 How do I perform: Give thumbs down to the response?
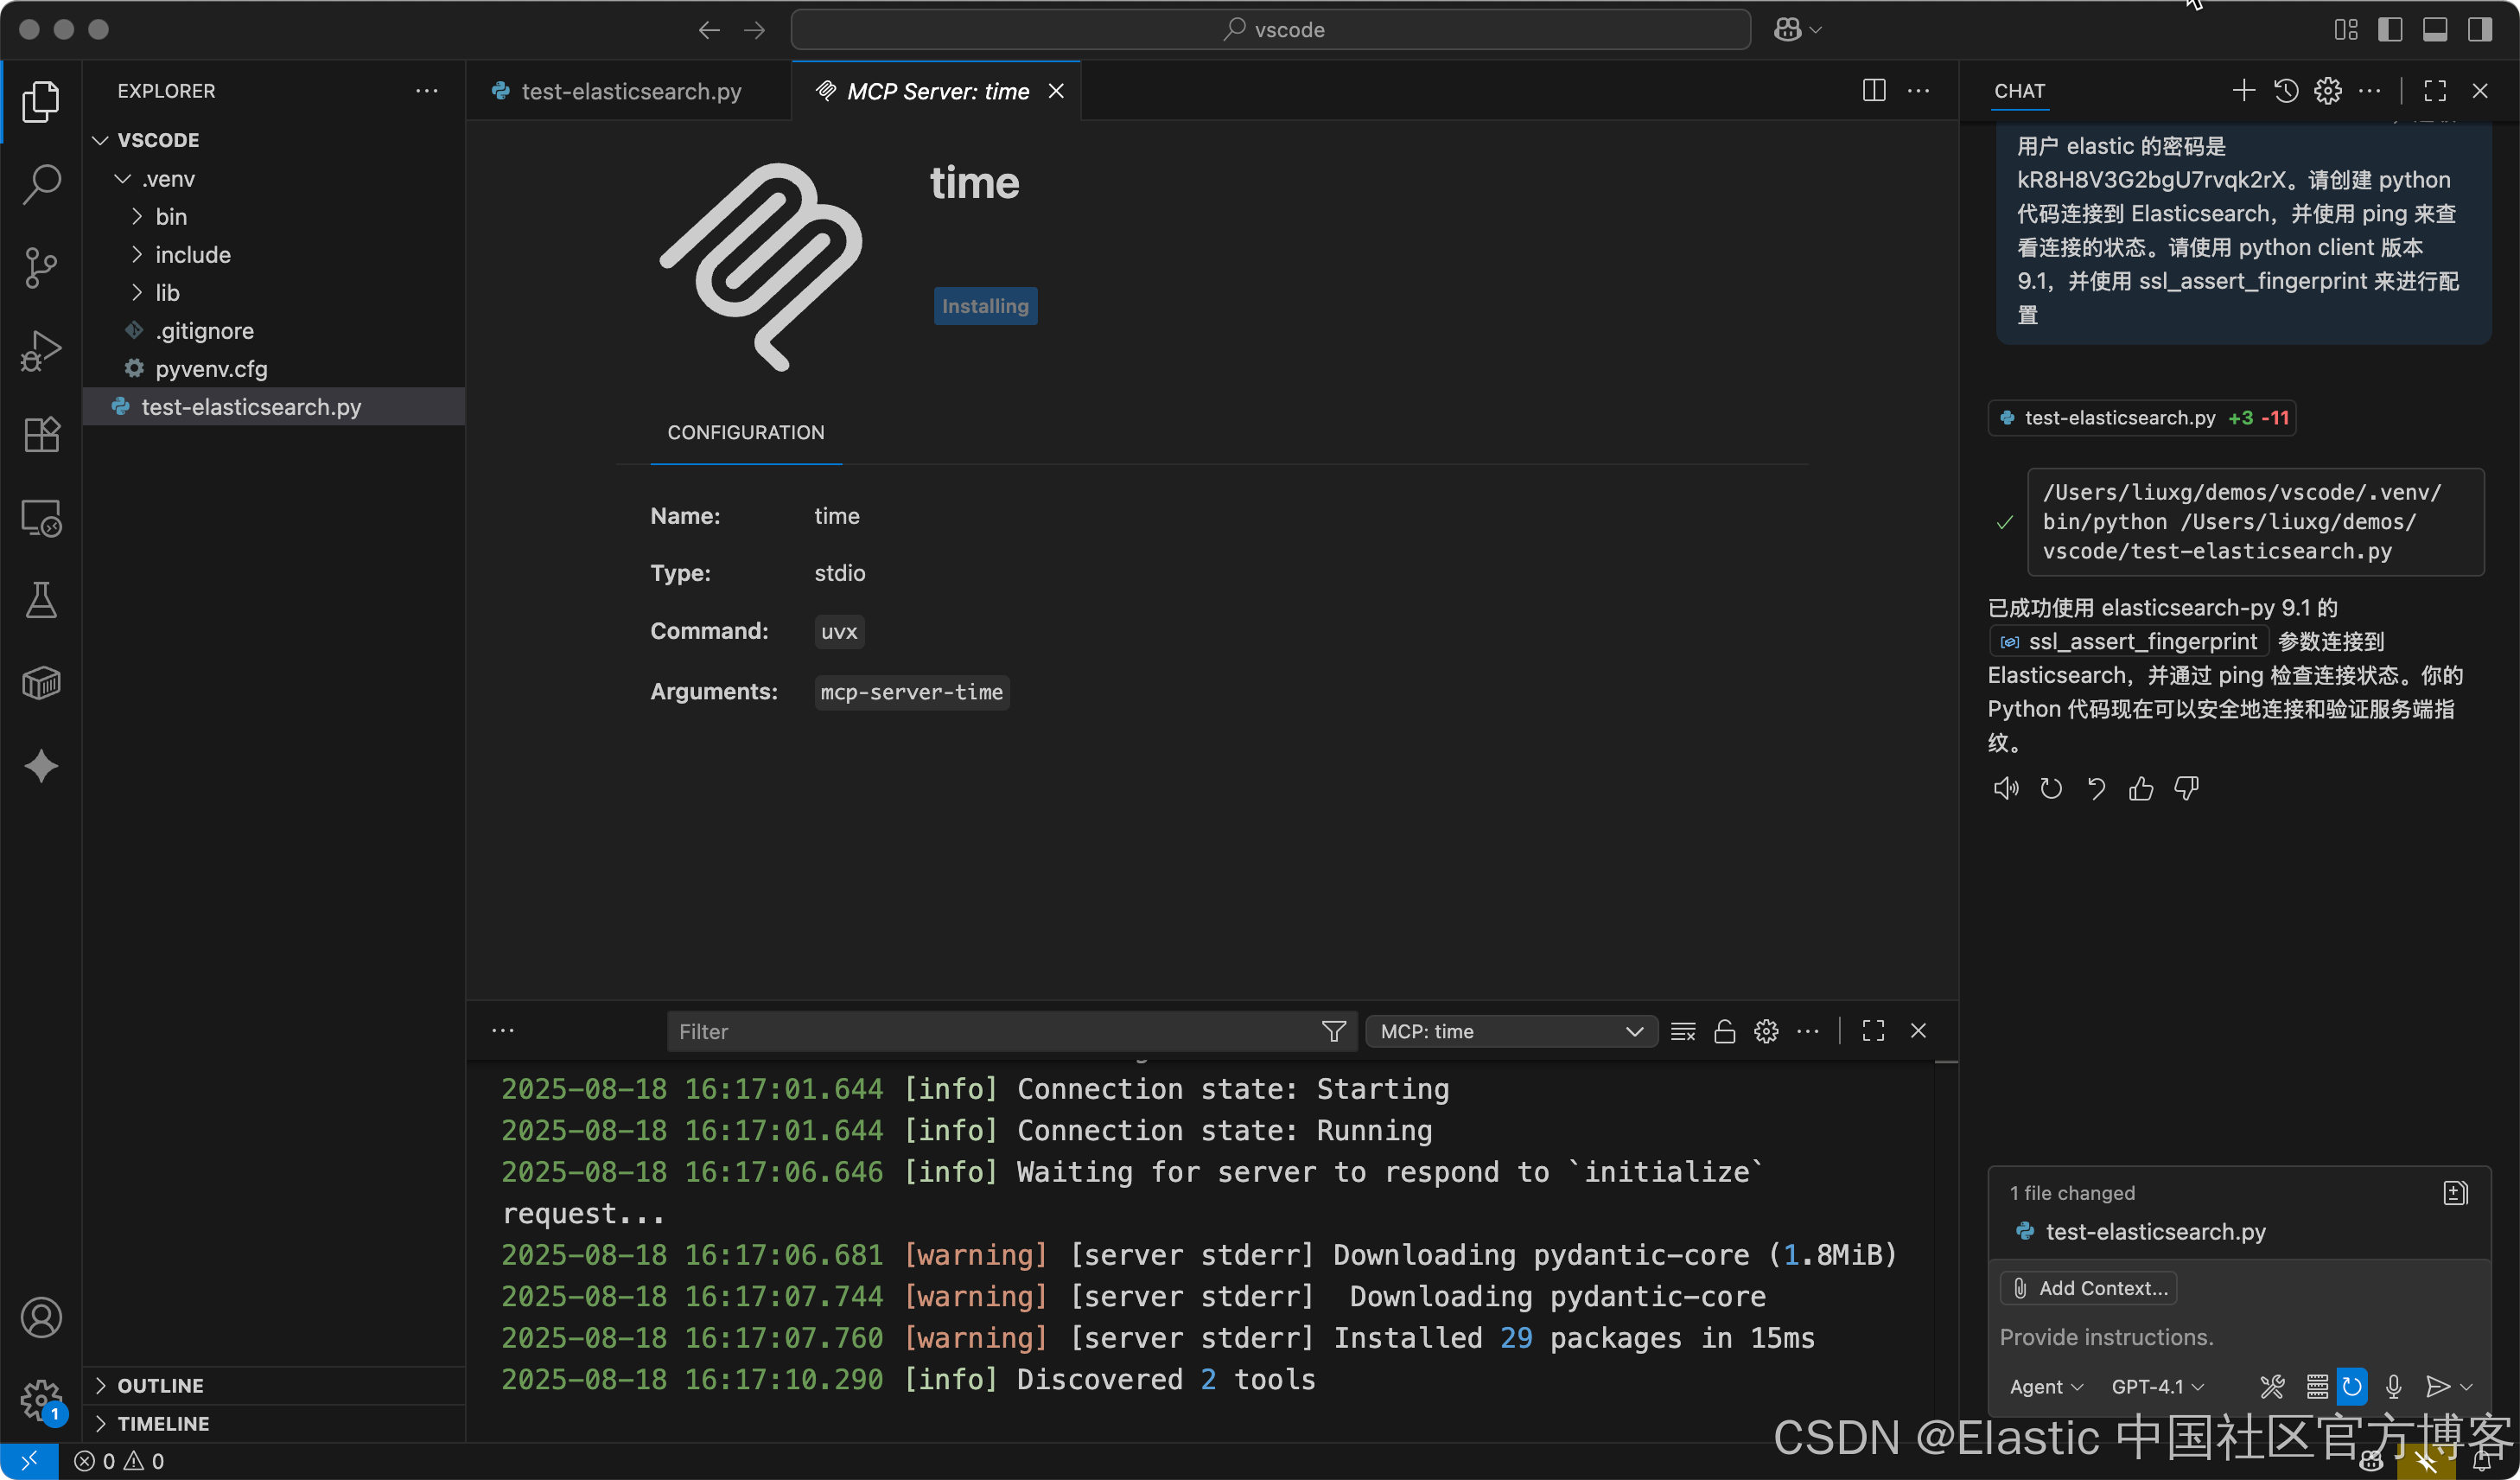pyautogui.click(x=2187, y=788)
